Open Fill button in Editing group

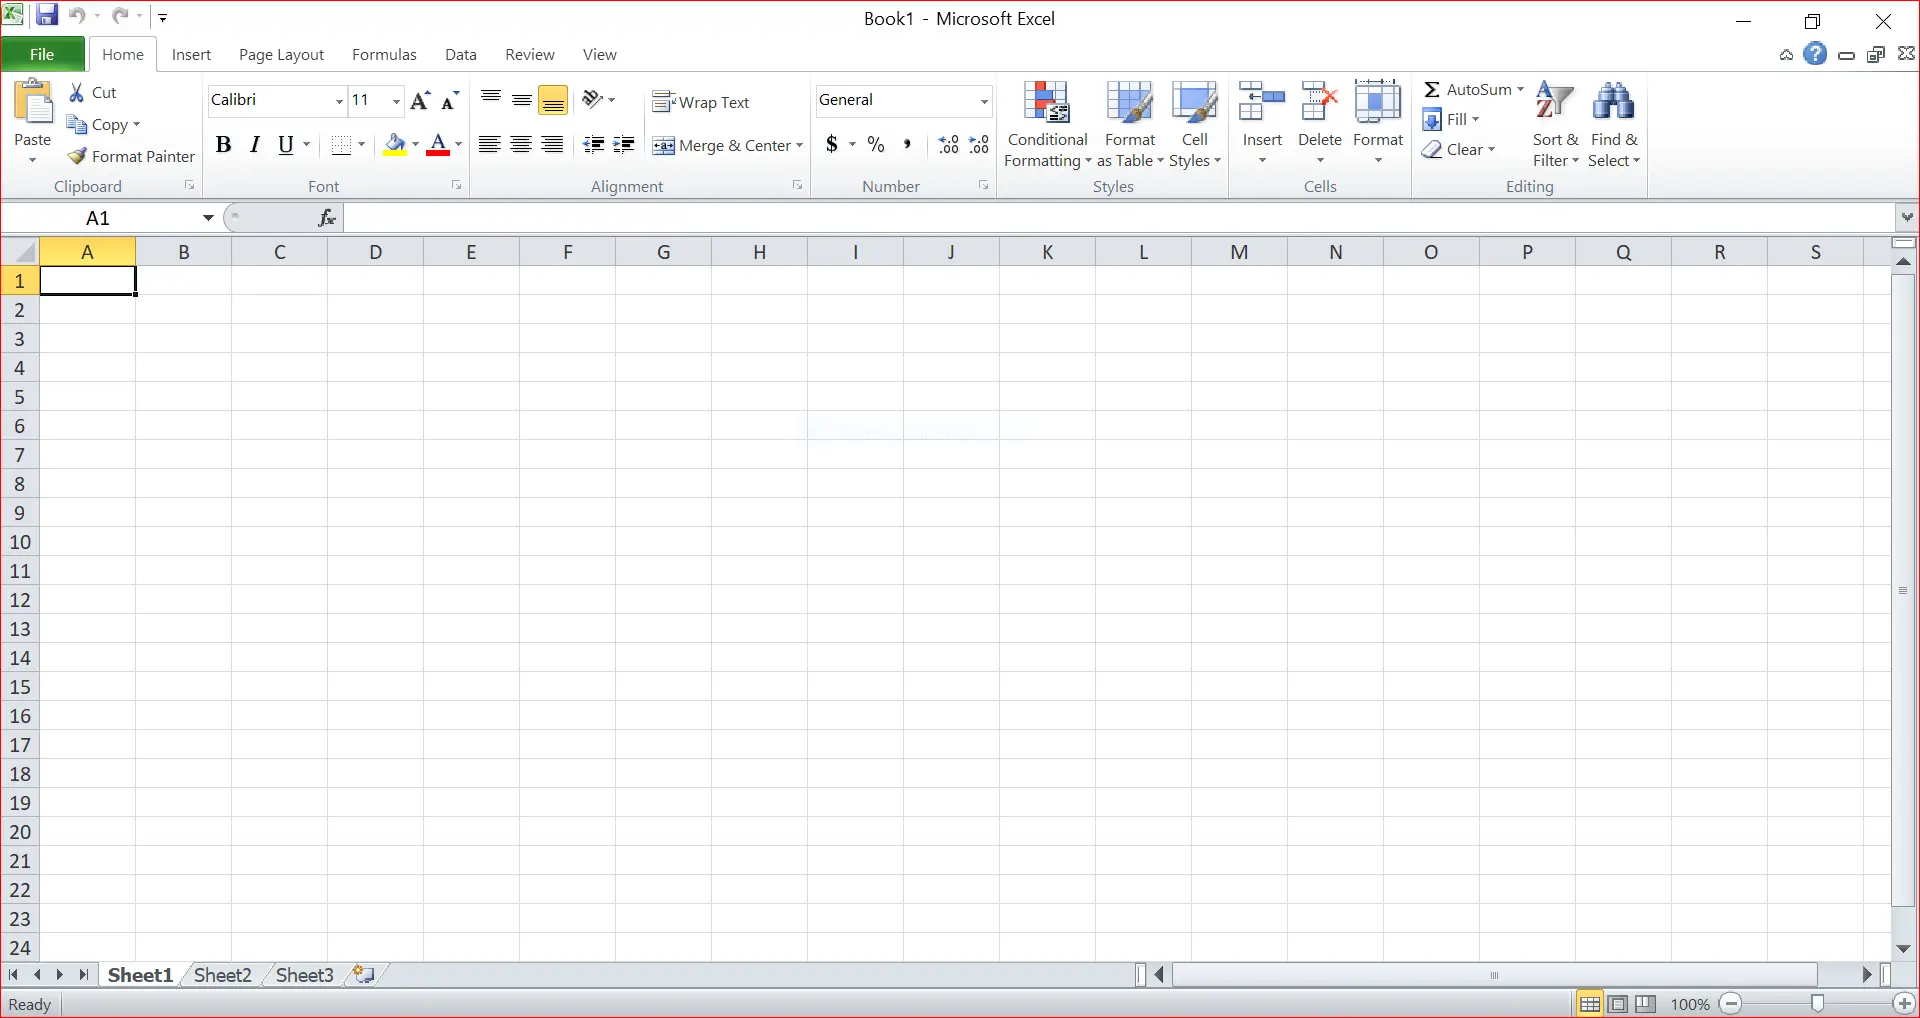pos(1451,119)
